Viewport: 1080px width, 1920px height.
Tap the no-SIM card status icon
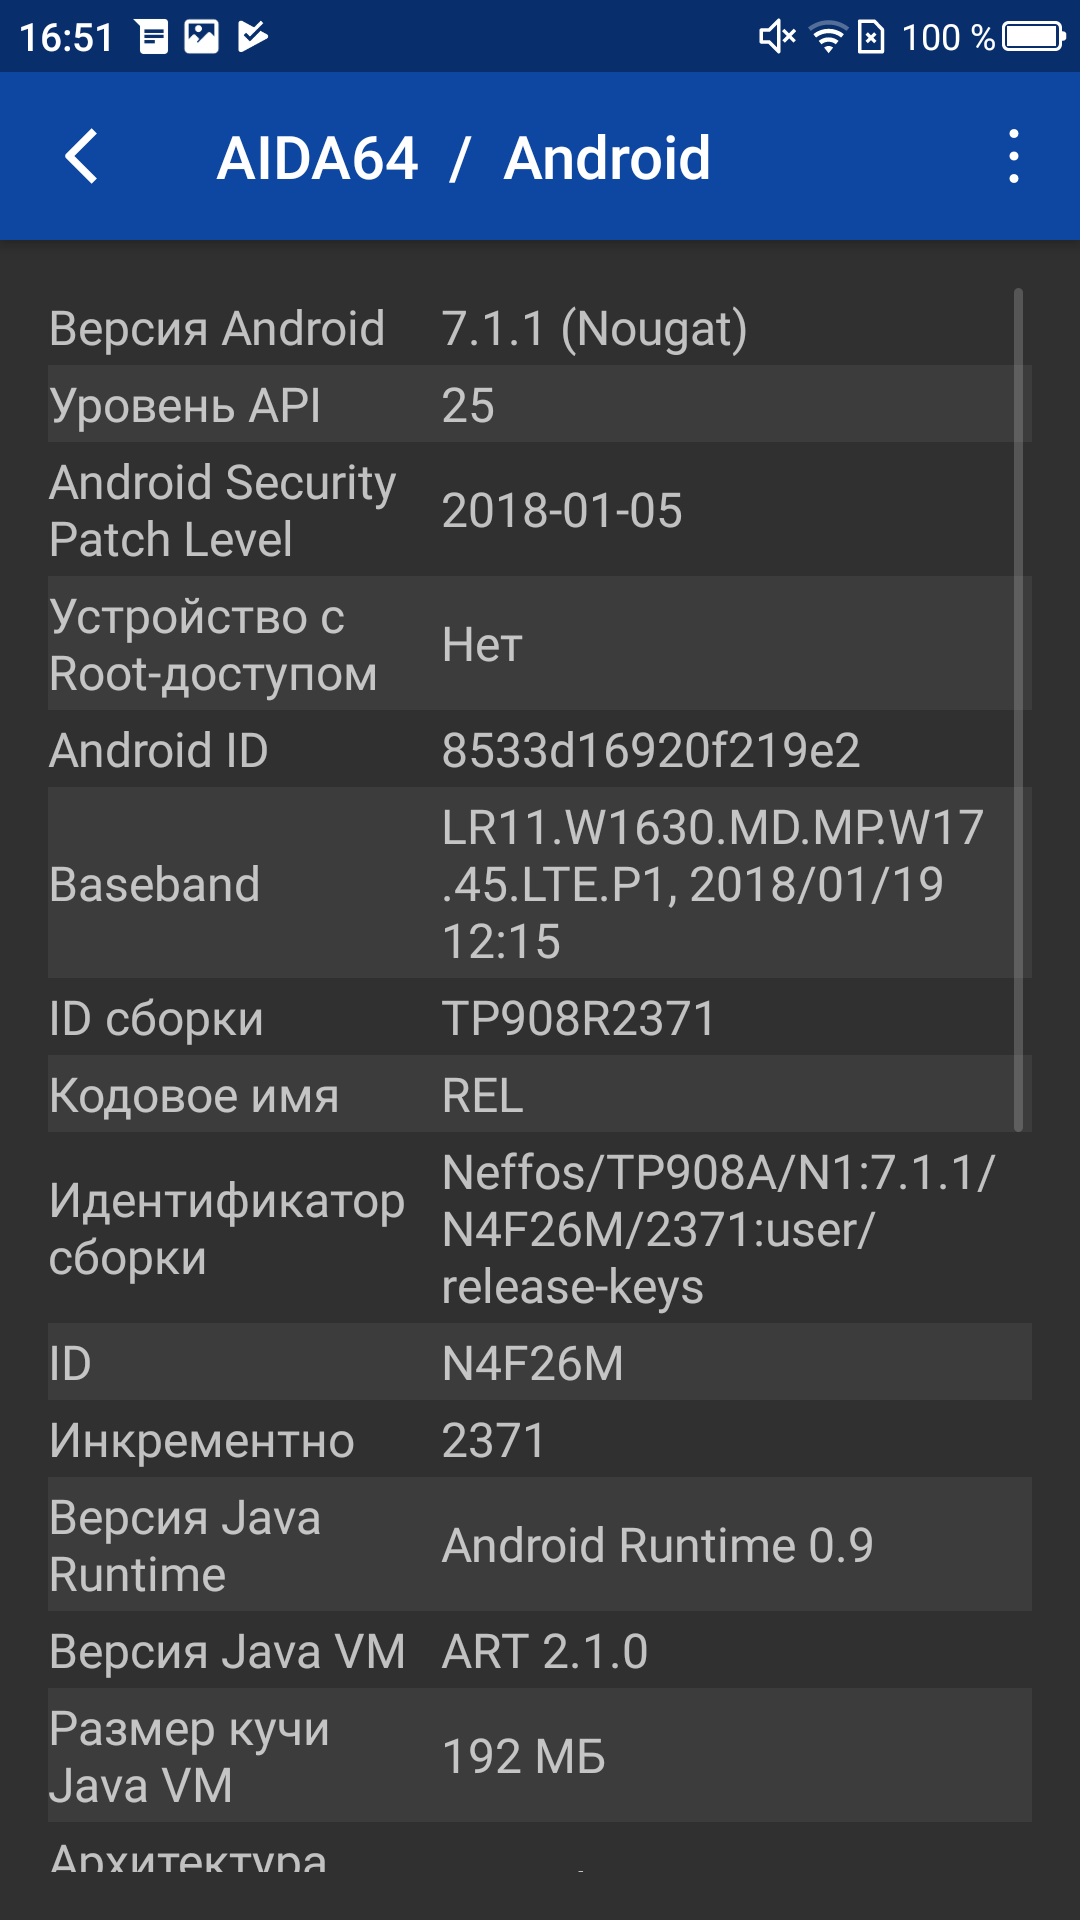click(x=872, y=38)
